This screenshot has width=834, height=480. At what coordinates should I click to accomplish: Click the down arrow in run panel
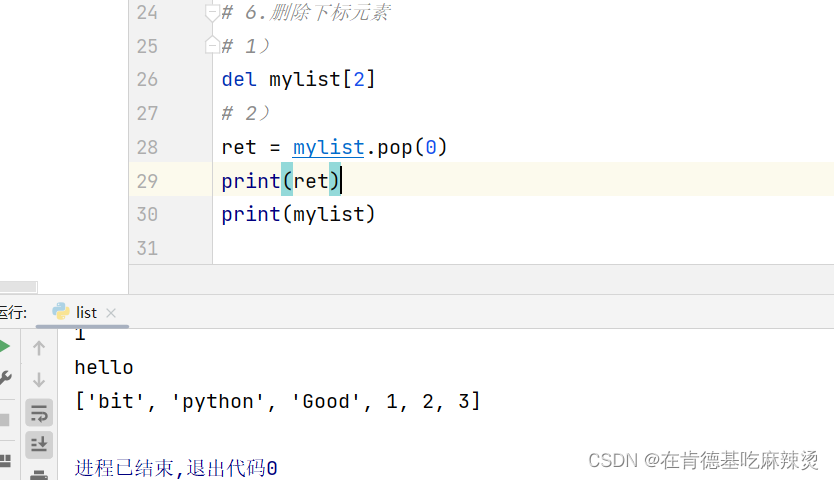point(39,380)
